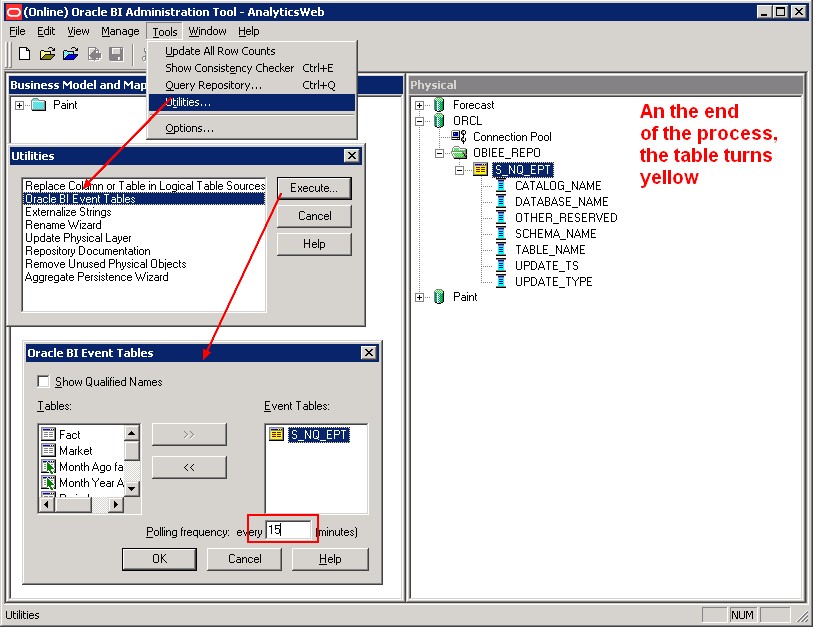Viewport: 813px width, 627px height.
Task: Expand the Paint business model node
Action: tap(19, 105)
